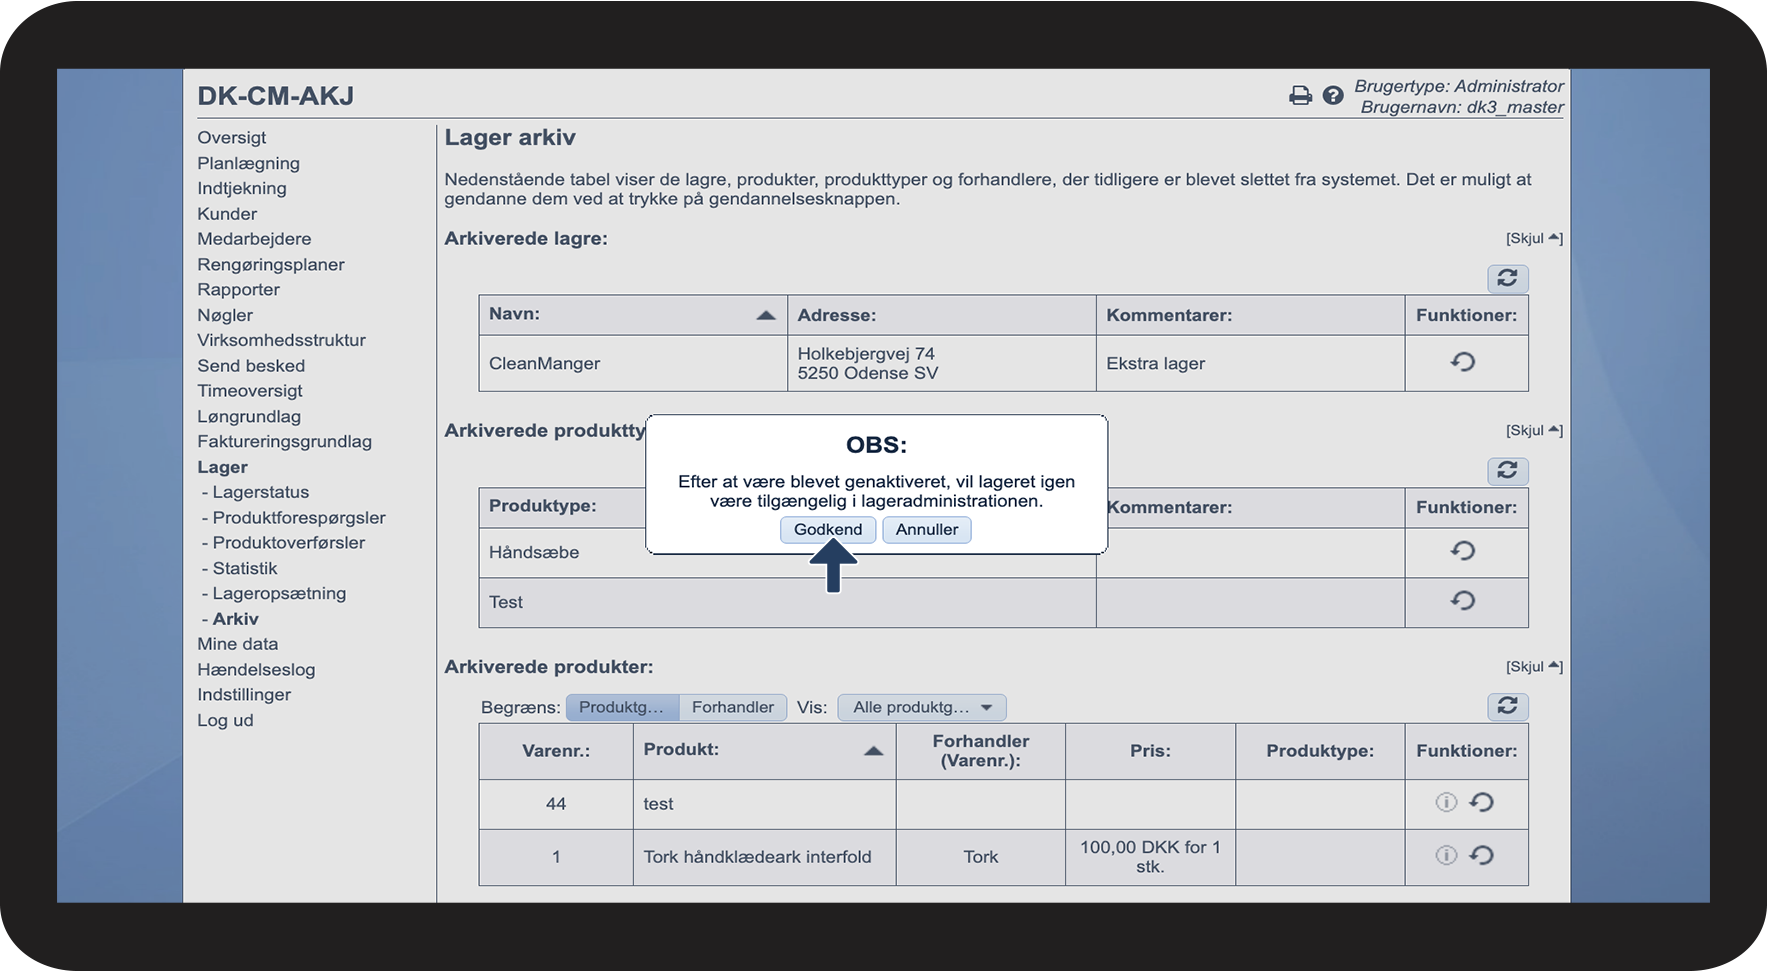Restore the Test product type
Screen dimensions: 1767x971
[x=1463, y=601]
